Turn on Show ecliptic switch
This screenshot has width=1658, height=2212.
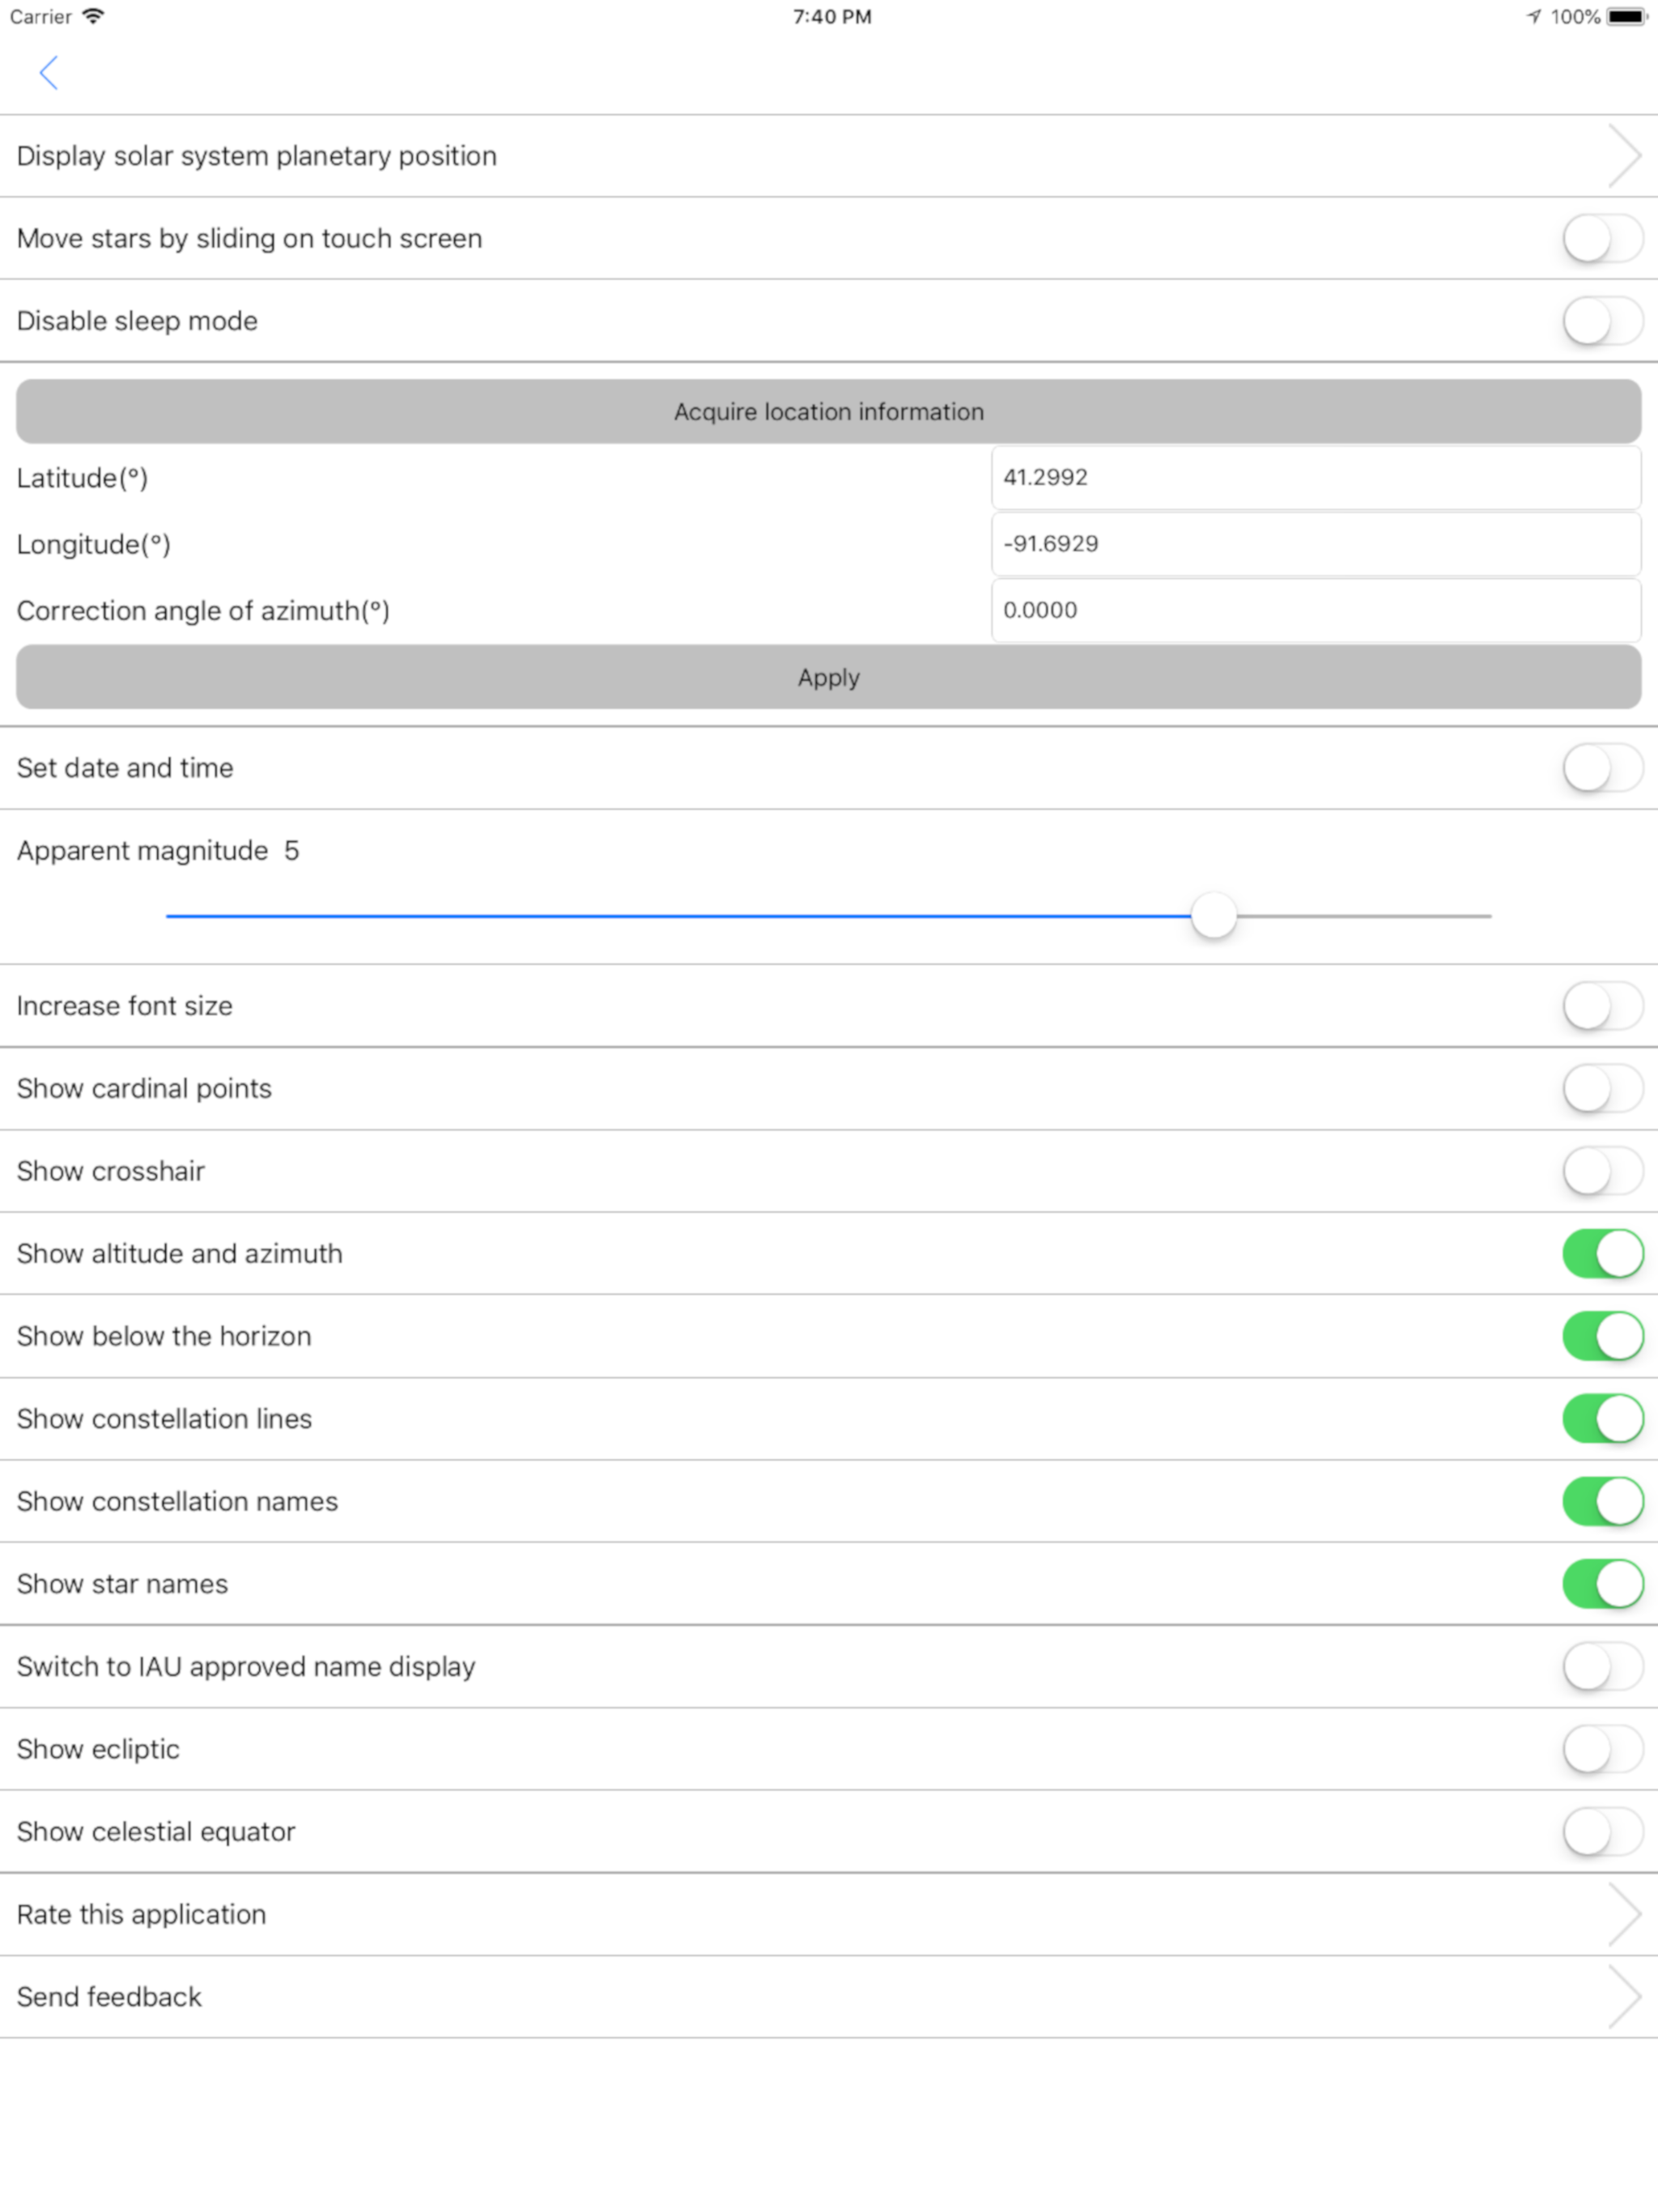coord(1603,1749)
